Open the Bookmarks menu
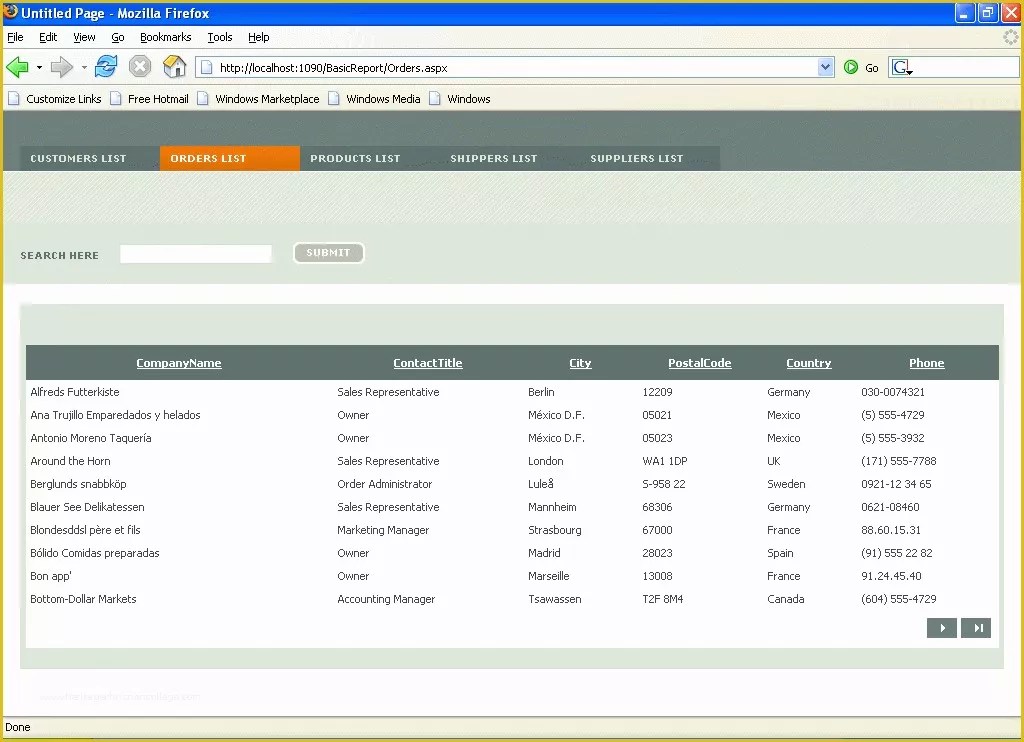The image size is (1024, 742). coord(165,37)
